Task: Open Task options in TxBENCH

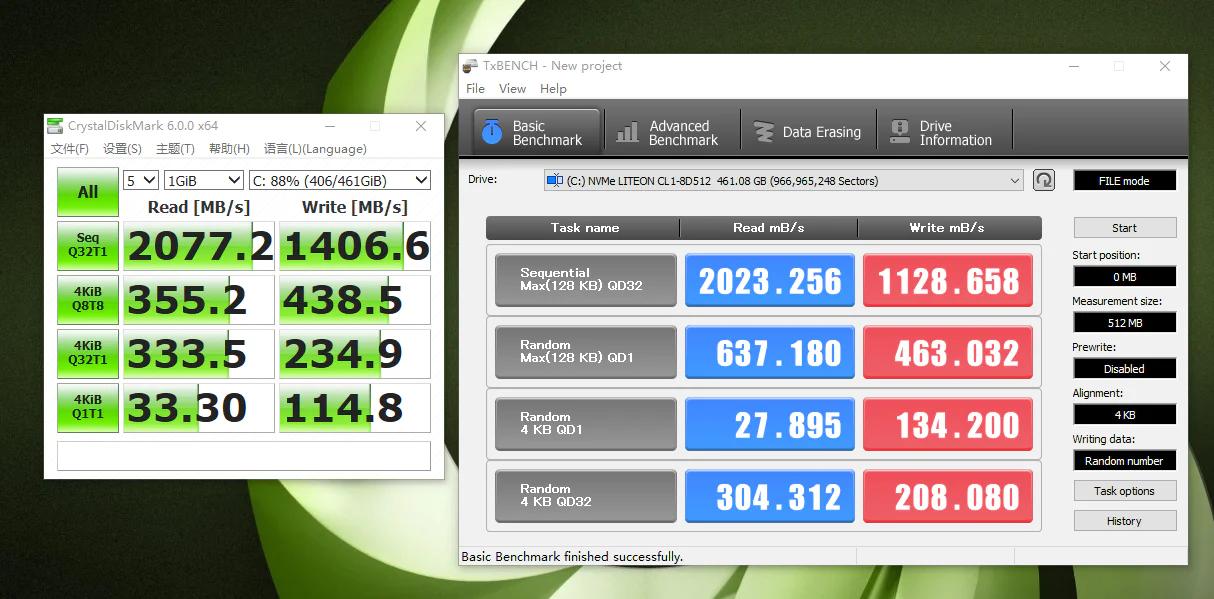Action: (1124, 491)
